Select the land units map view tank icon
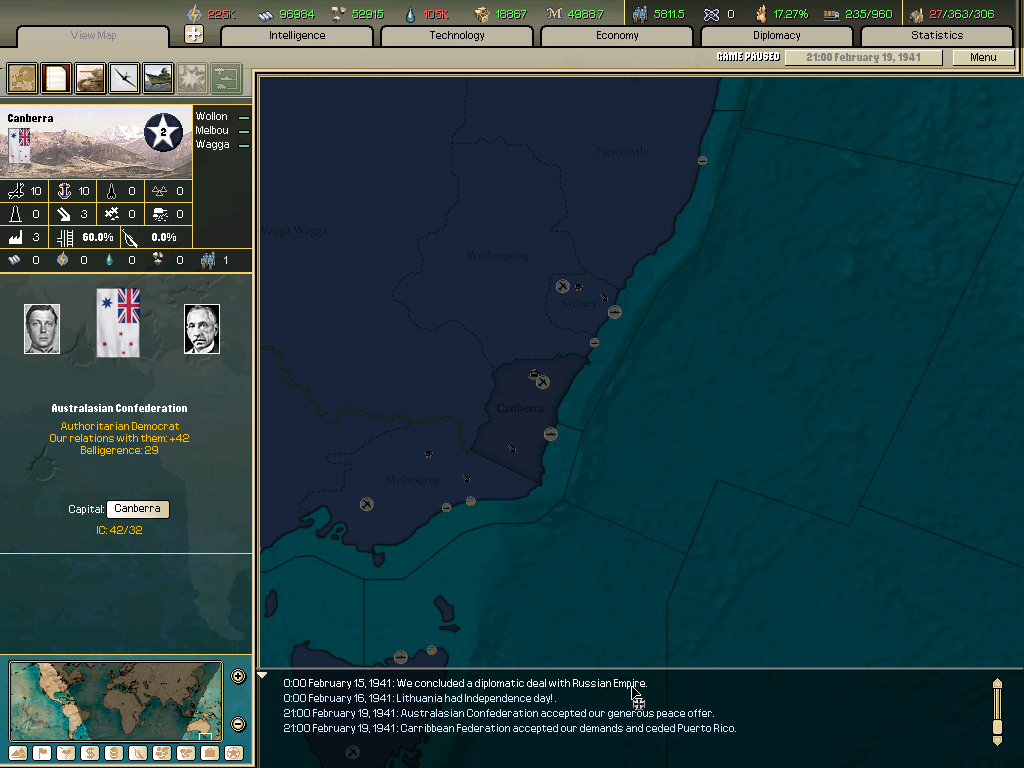The width and height of the screenshot is (1024, 768). [x=88, y=78]
